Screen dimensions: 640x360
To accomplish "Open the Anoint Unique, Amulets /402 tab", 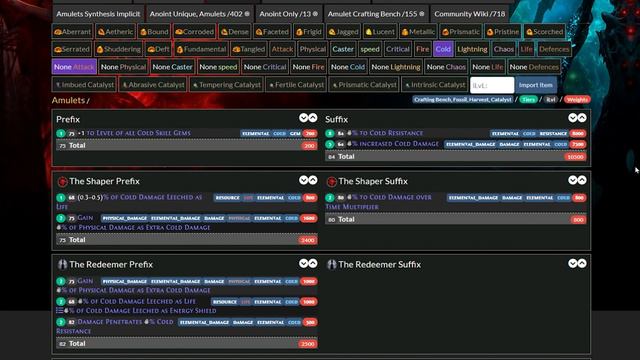I will 200,14.
